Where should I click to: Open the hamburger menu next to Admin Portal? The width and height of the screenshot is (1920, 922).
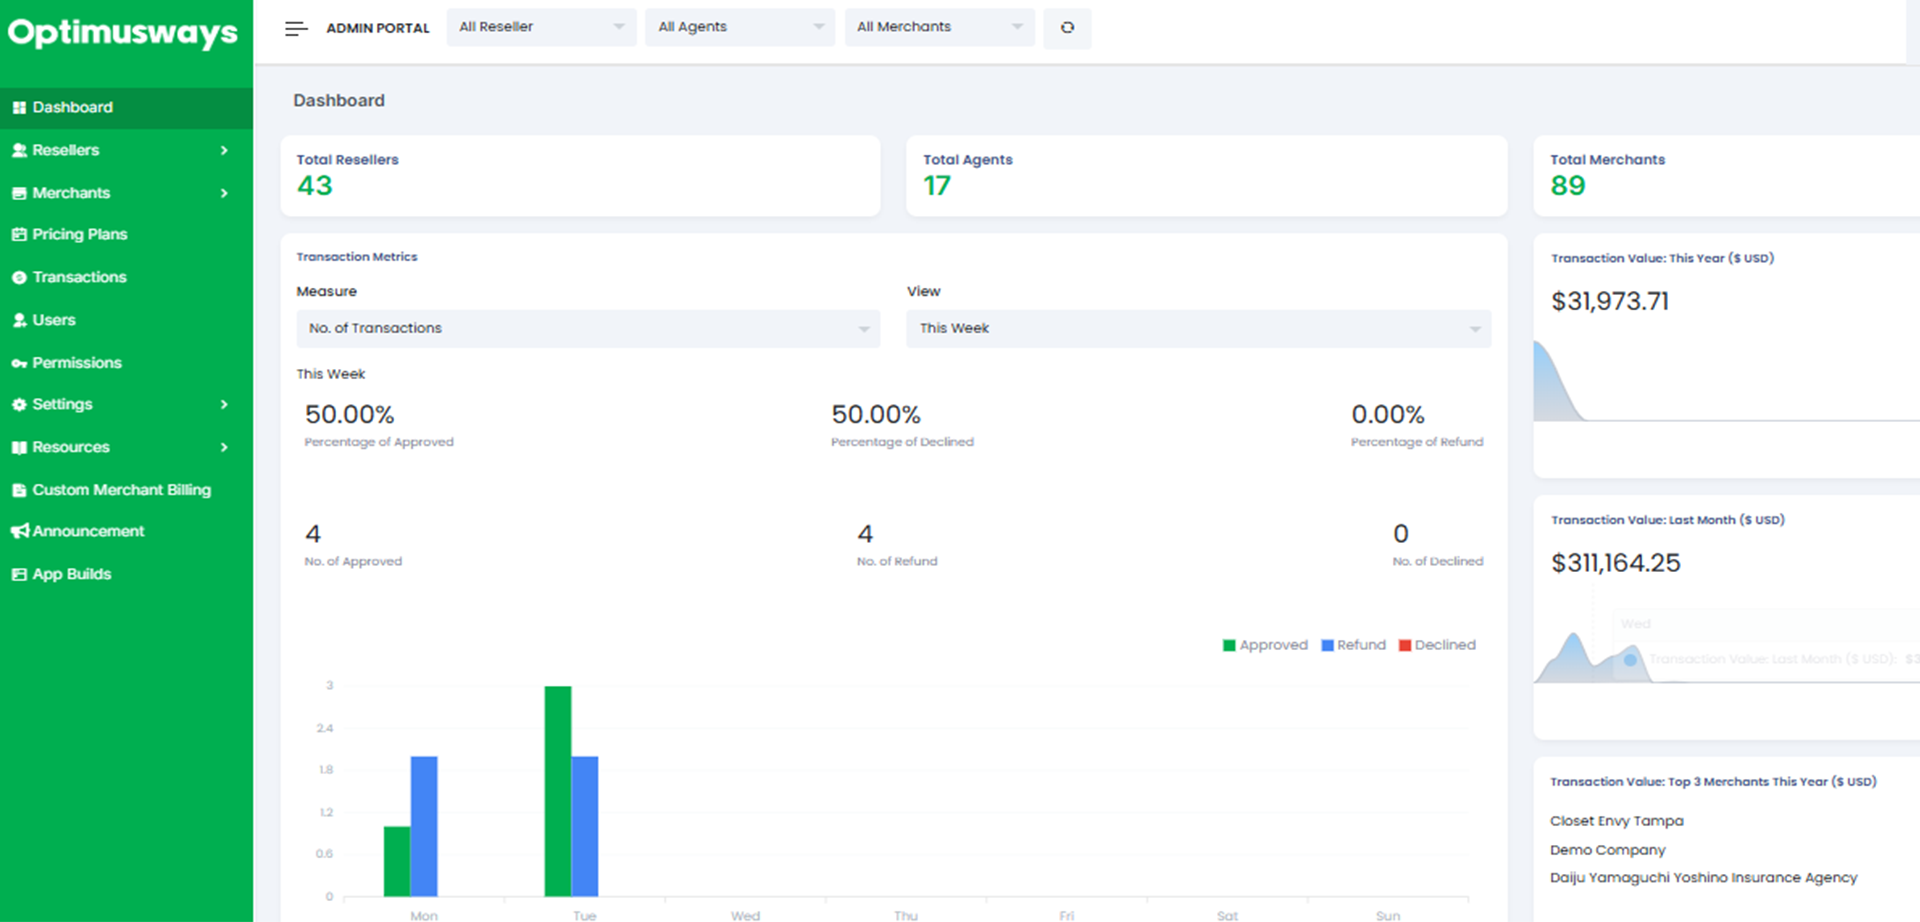point(296,28)
